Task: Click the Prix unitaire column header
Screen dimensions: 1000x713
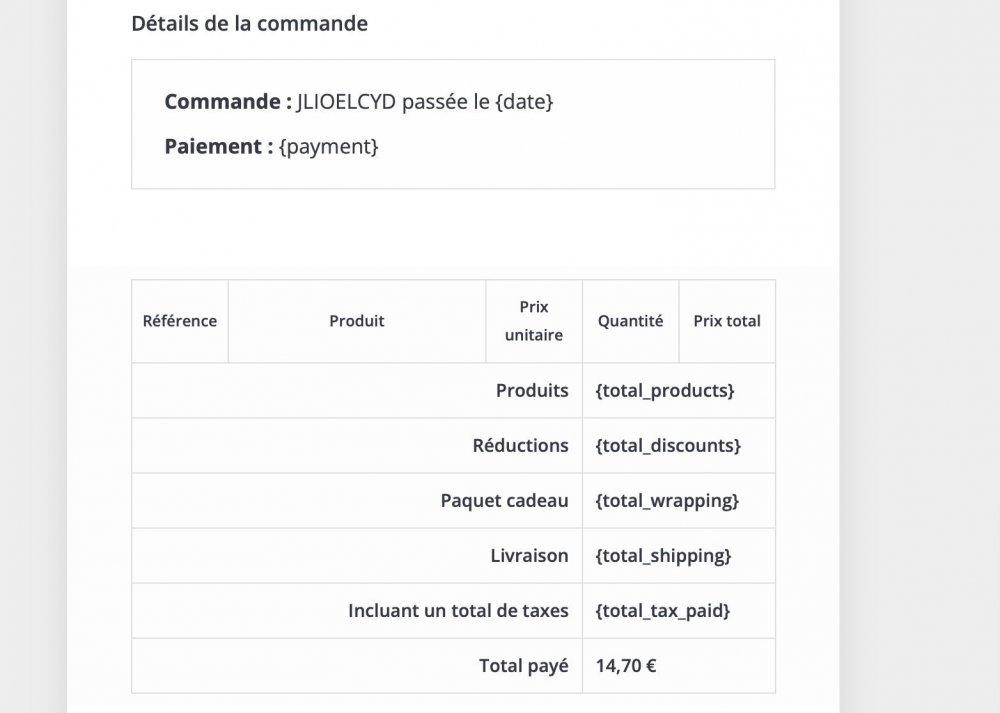Action: tap(534, 321)
